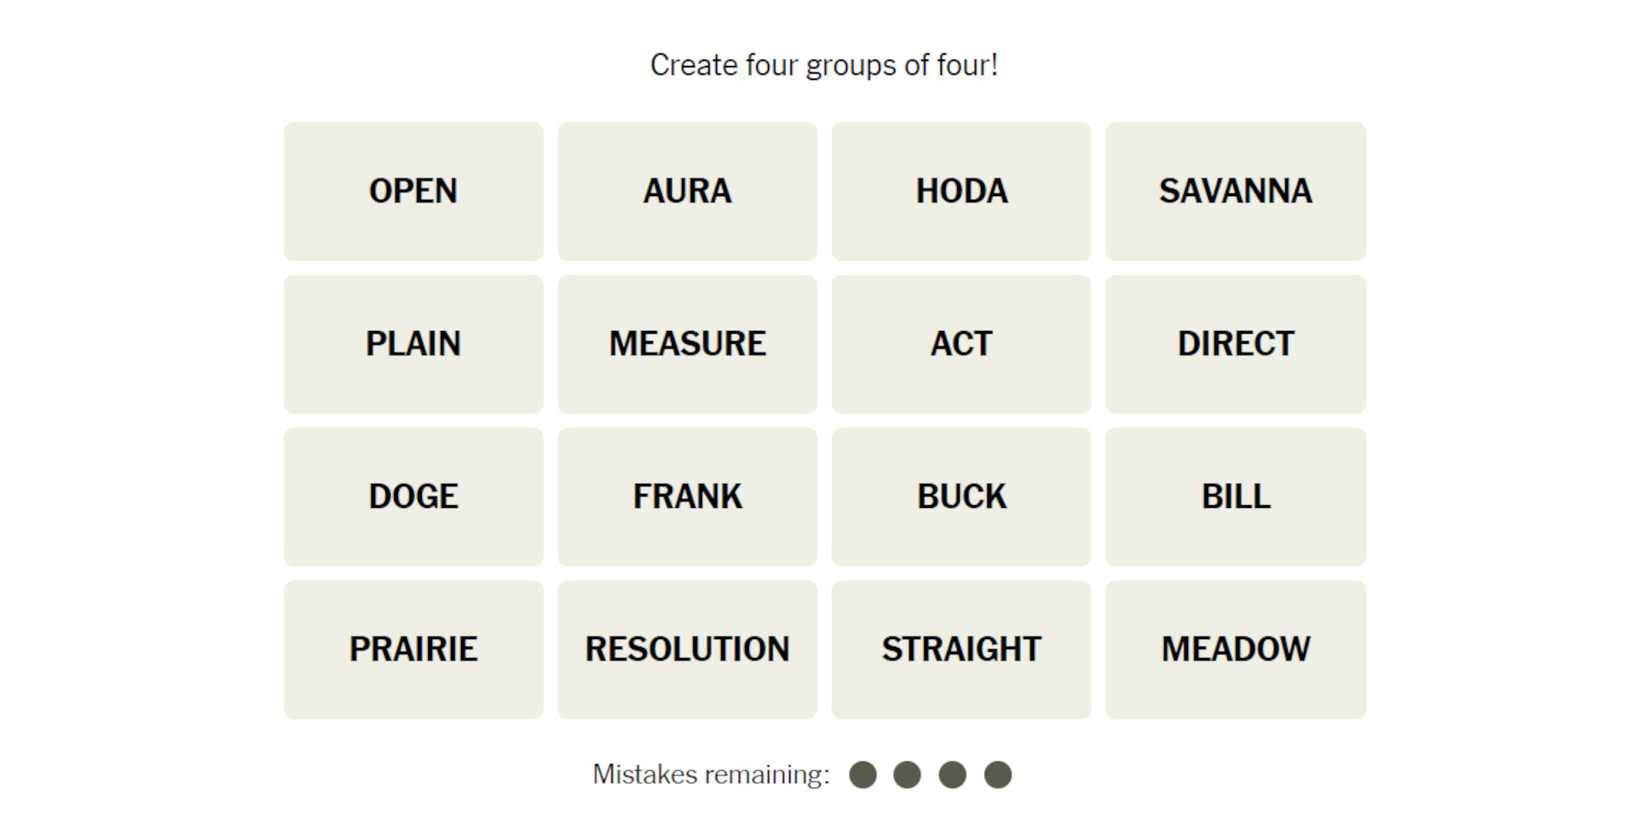The image size is (1650, 825).
Task: Choose the DIRECT word tile
Action: click(x=1235, y=344)
